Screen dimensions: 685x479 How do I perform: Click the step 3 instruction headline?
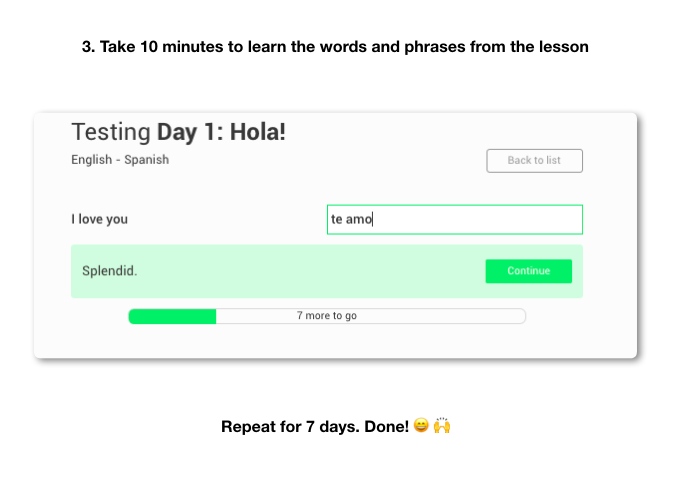335,47
